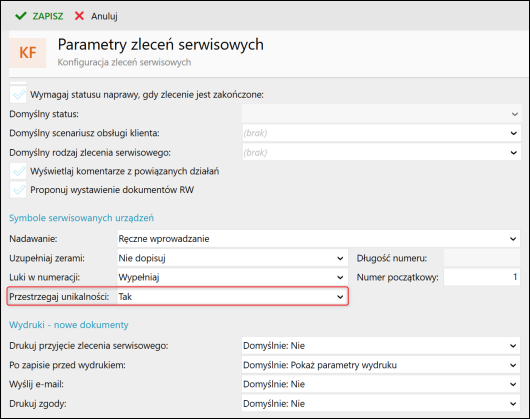
Task: Click the Anuluj button label
Action: (104, 16)
